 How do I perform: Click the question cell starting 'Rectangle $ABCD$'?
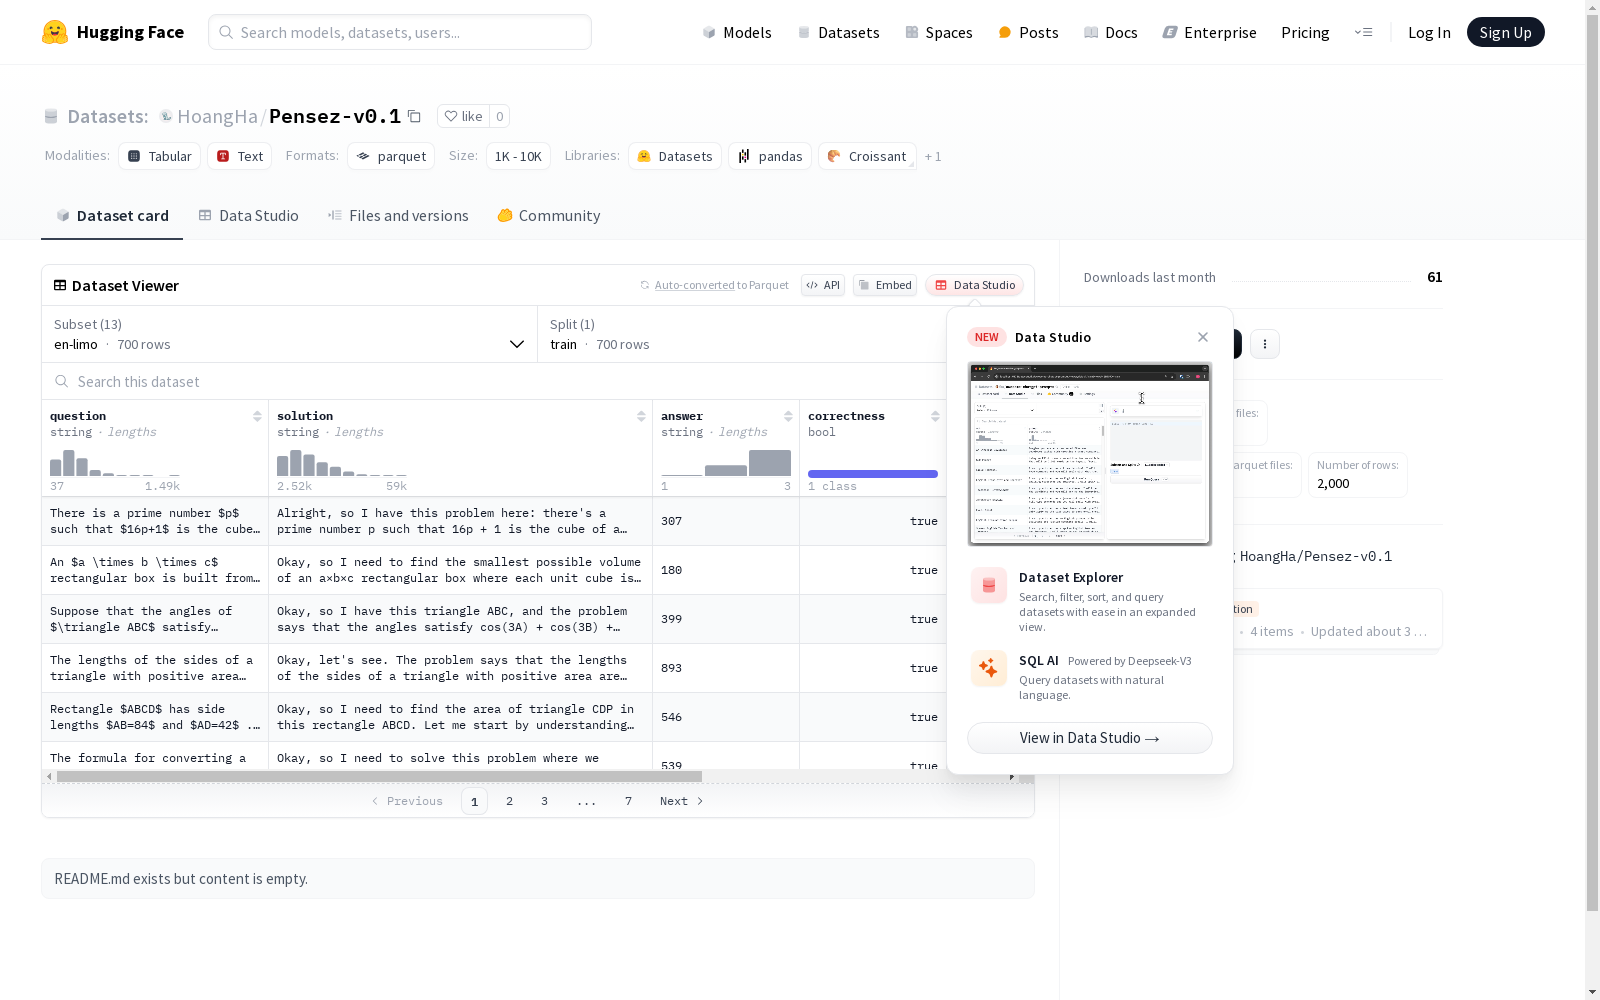[155, 717]
